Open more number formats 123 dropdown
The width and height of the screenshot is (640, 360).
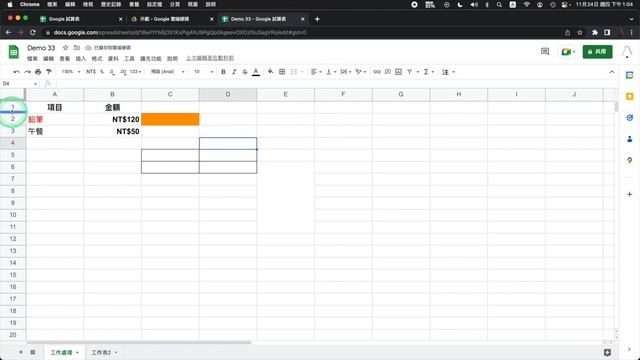coord(135,72)
